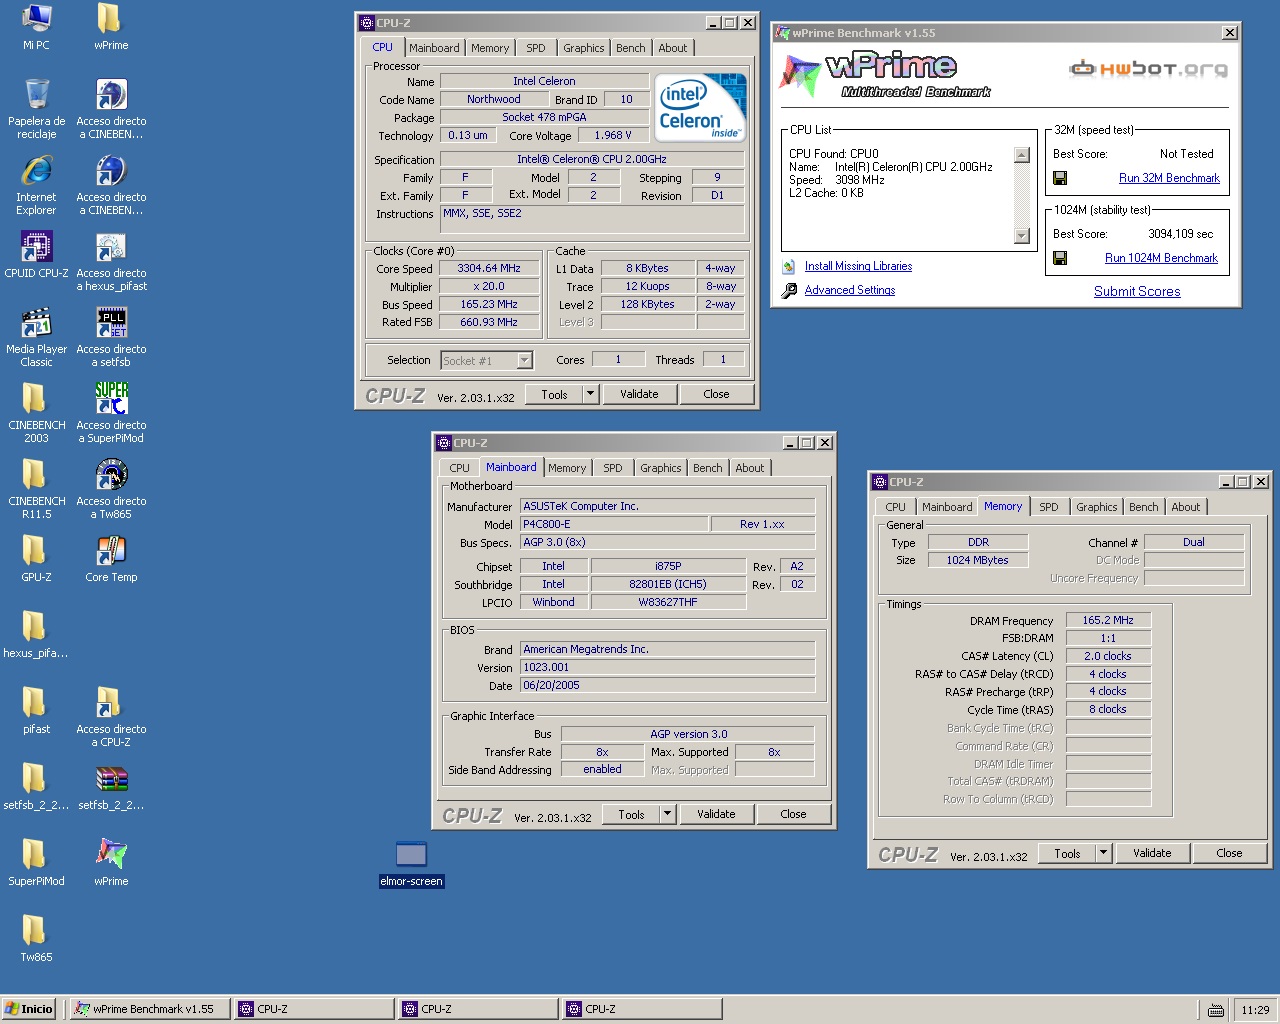This screenshot has height=1024, width=1280.
Task: Select elmor-screen desktop file
Action: [x=411, y=863]
